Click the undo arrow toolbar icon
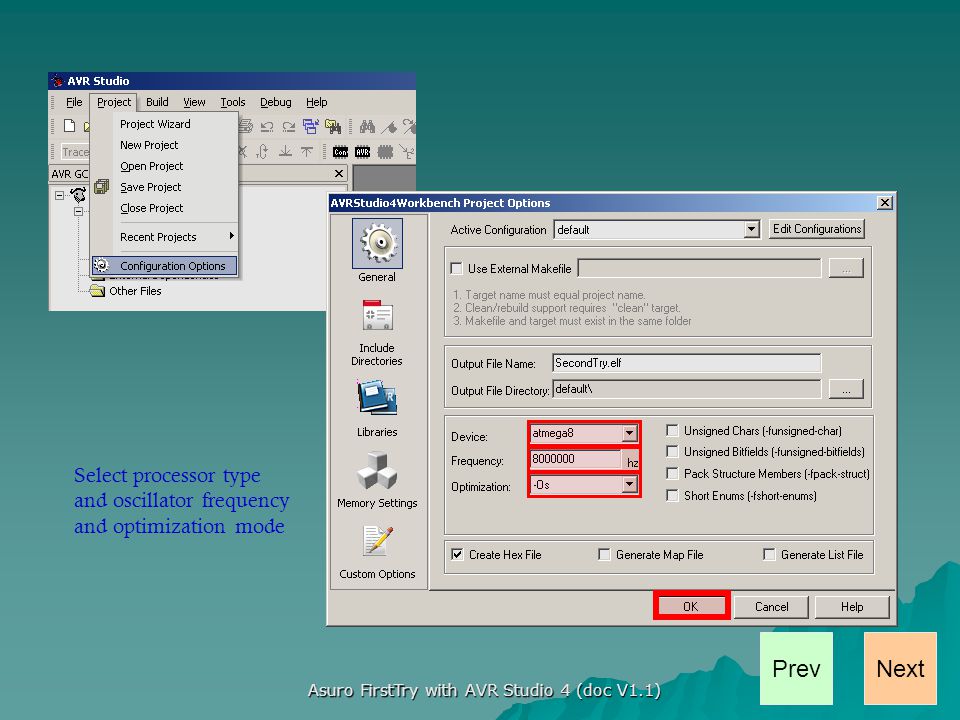The width and height of the screenshot is (960, 720). [x=267, y=127]
